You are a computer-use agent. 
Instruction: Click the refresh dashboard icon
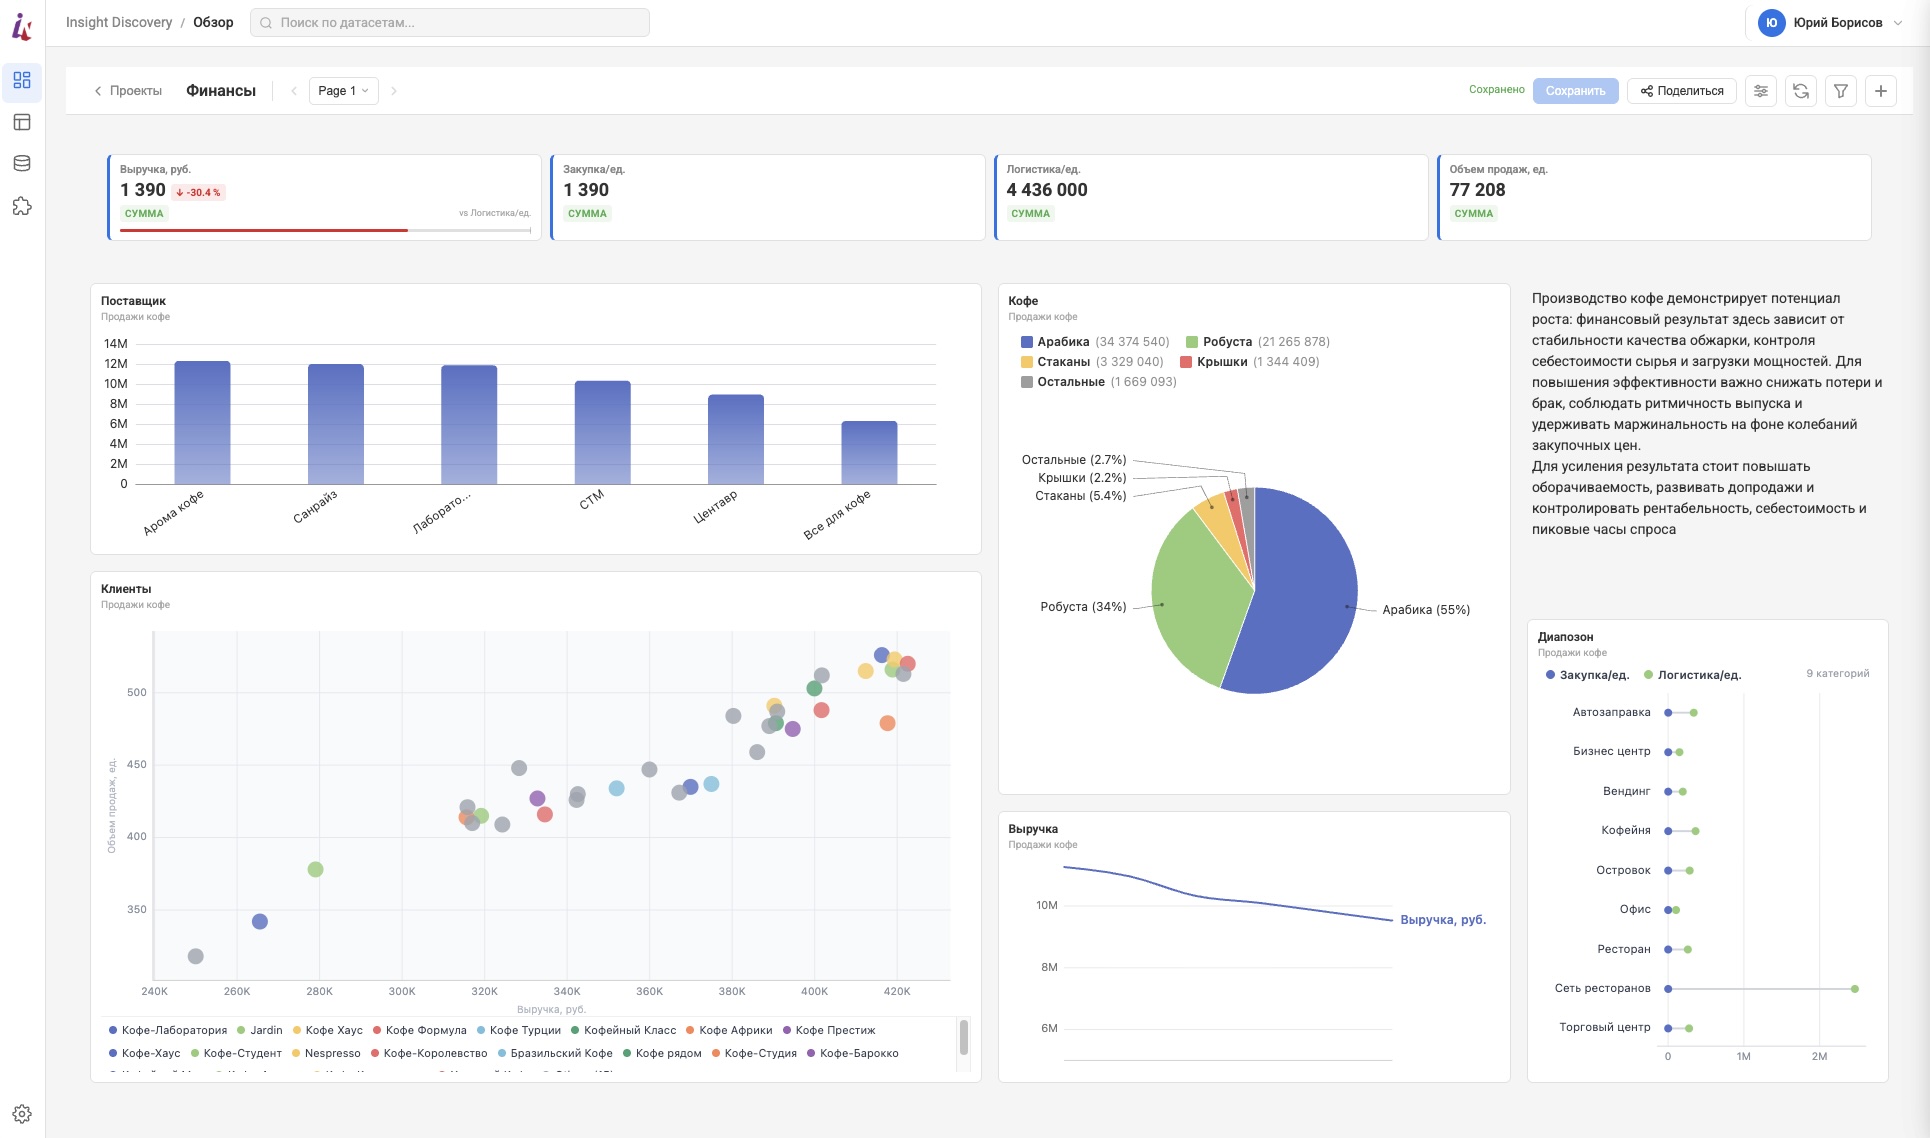tap(1801, 91)
